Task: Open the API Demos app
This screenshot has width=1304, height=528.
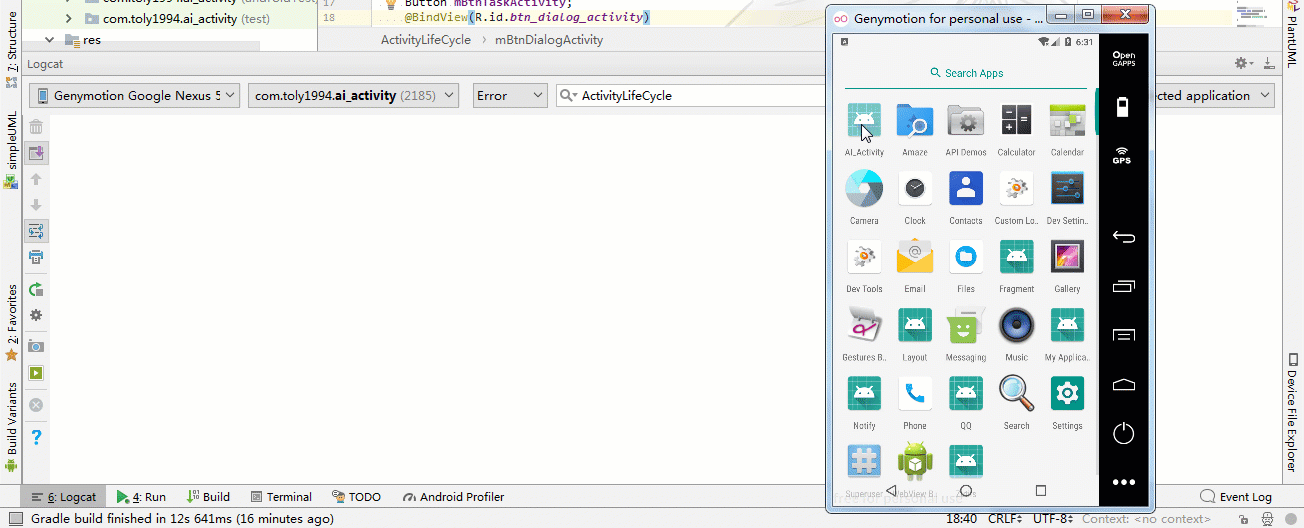Action: (x=965, y=122)
